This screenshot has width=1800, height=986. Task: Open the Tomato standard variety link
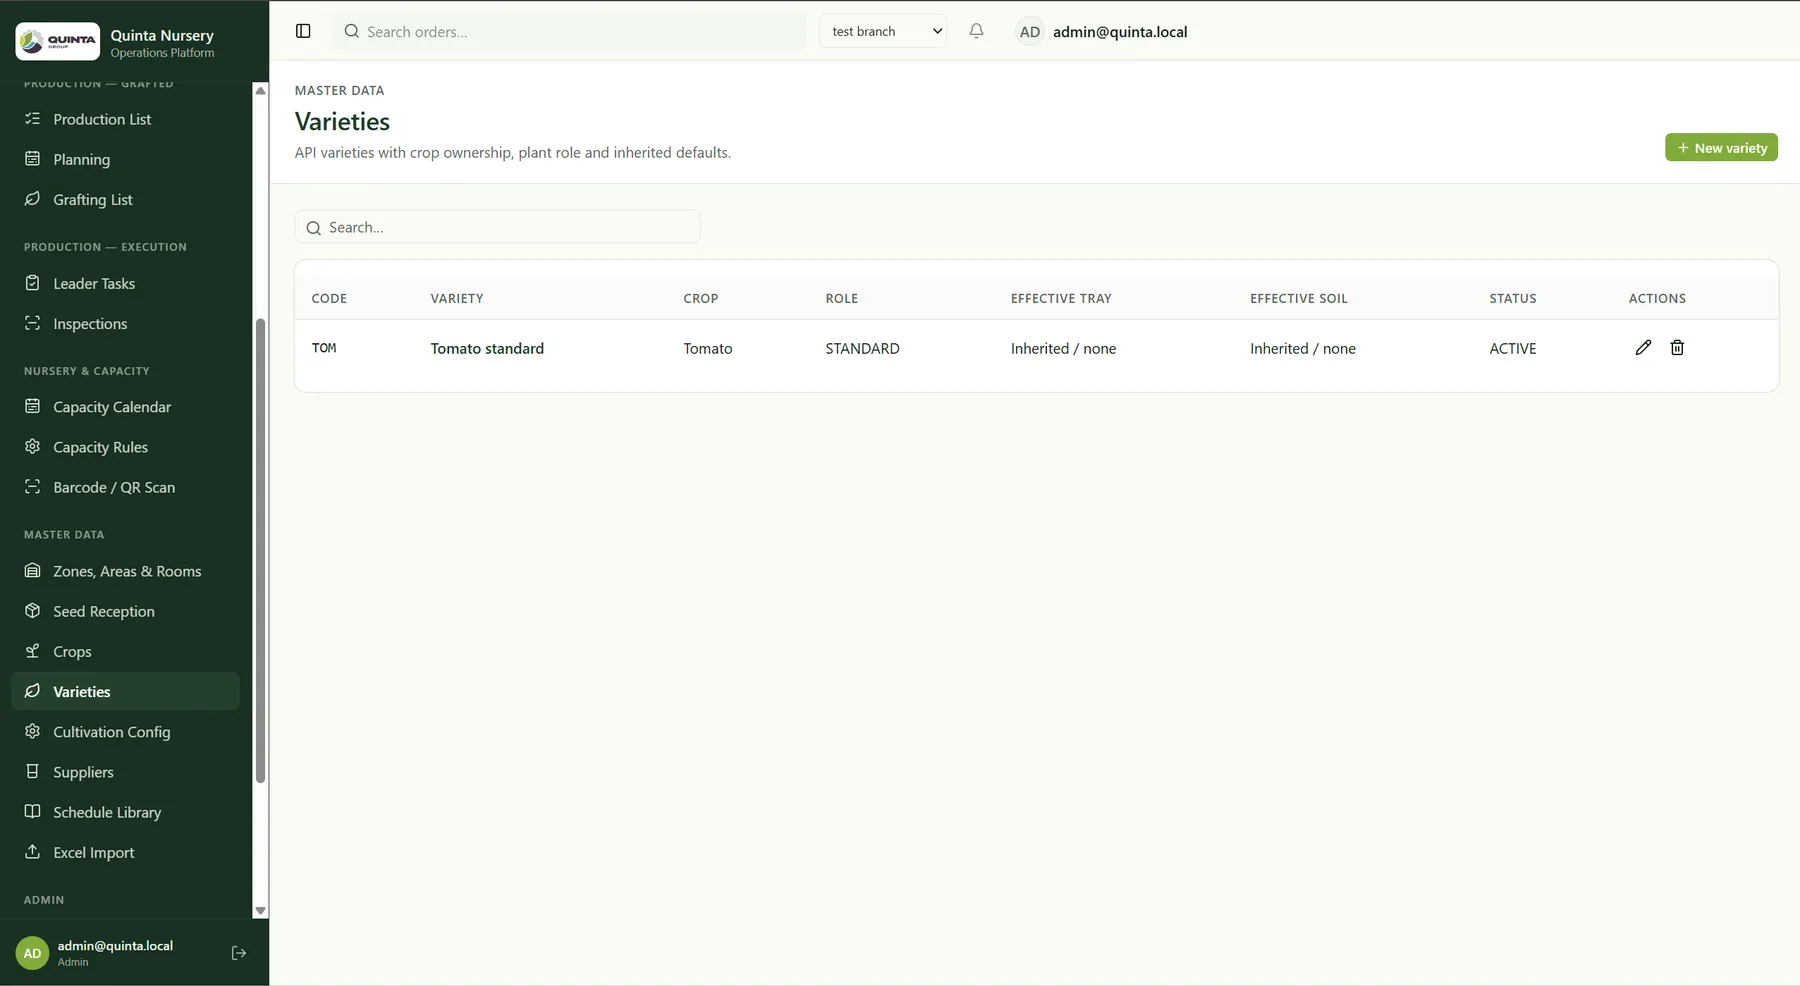pos(487,348)
